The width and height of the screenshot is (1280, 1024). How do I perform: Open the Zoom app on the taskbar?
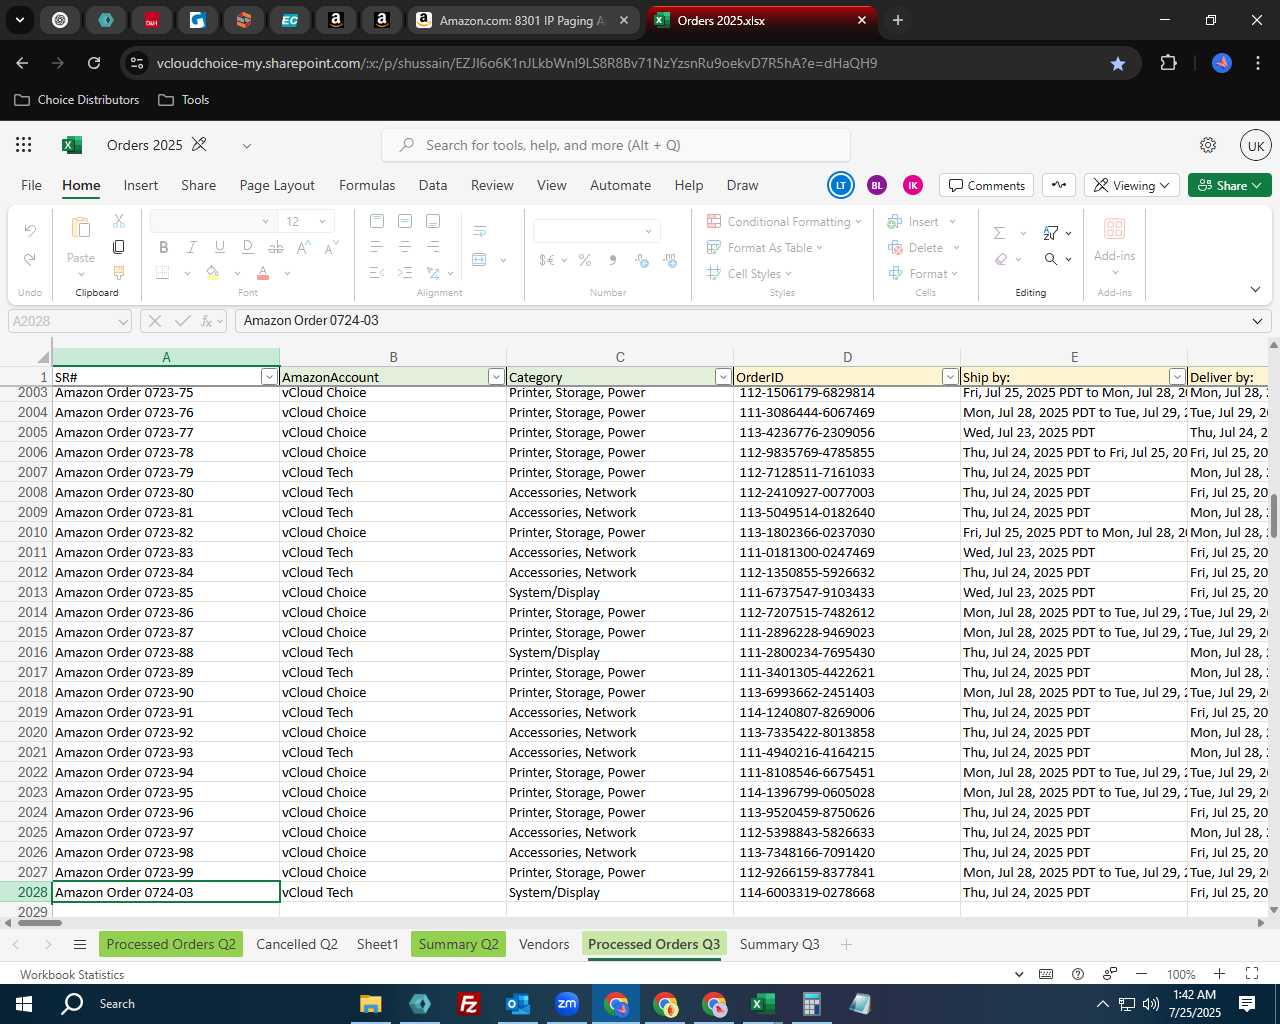[567, 1004]
